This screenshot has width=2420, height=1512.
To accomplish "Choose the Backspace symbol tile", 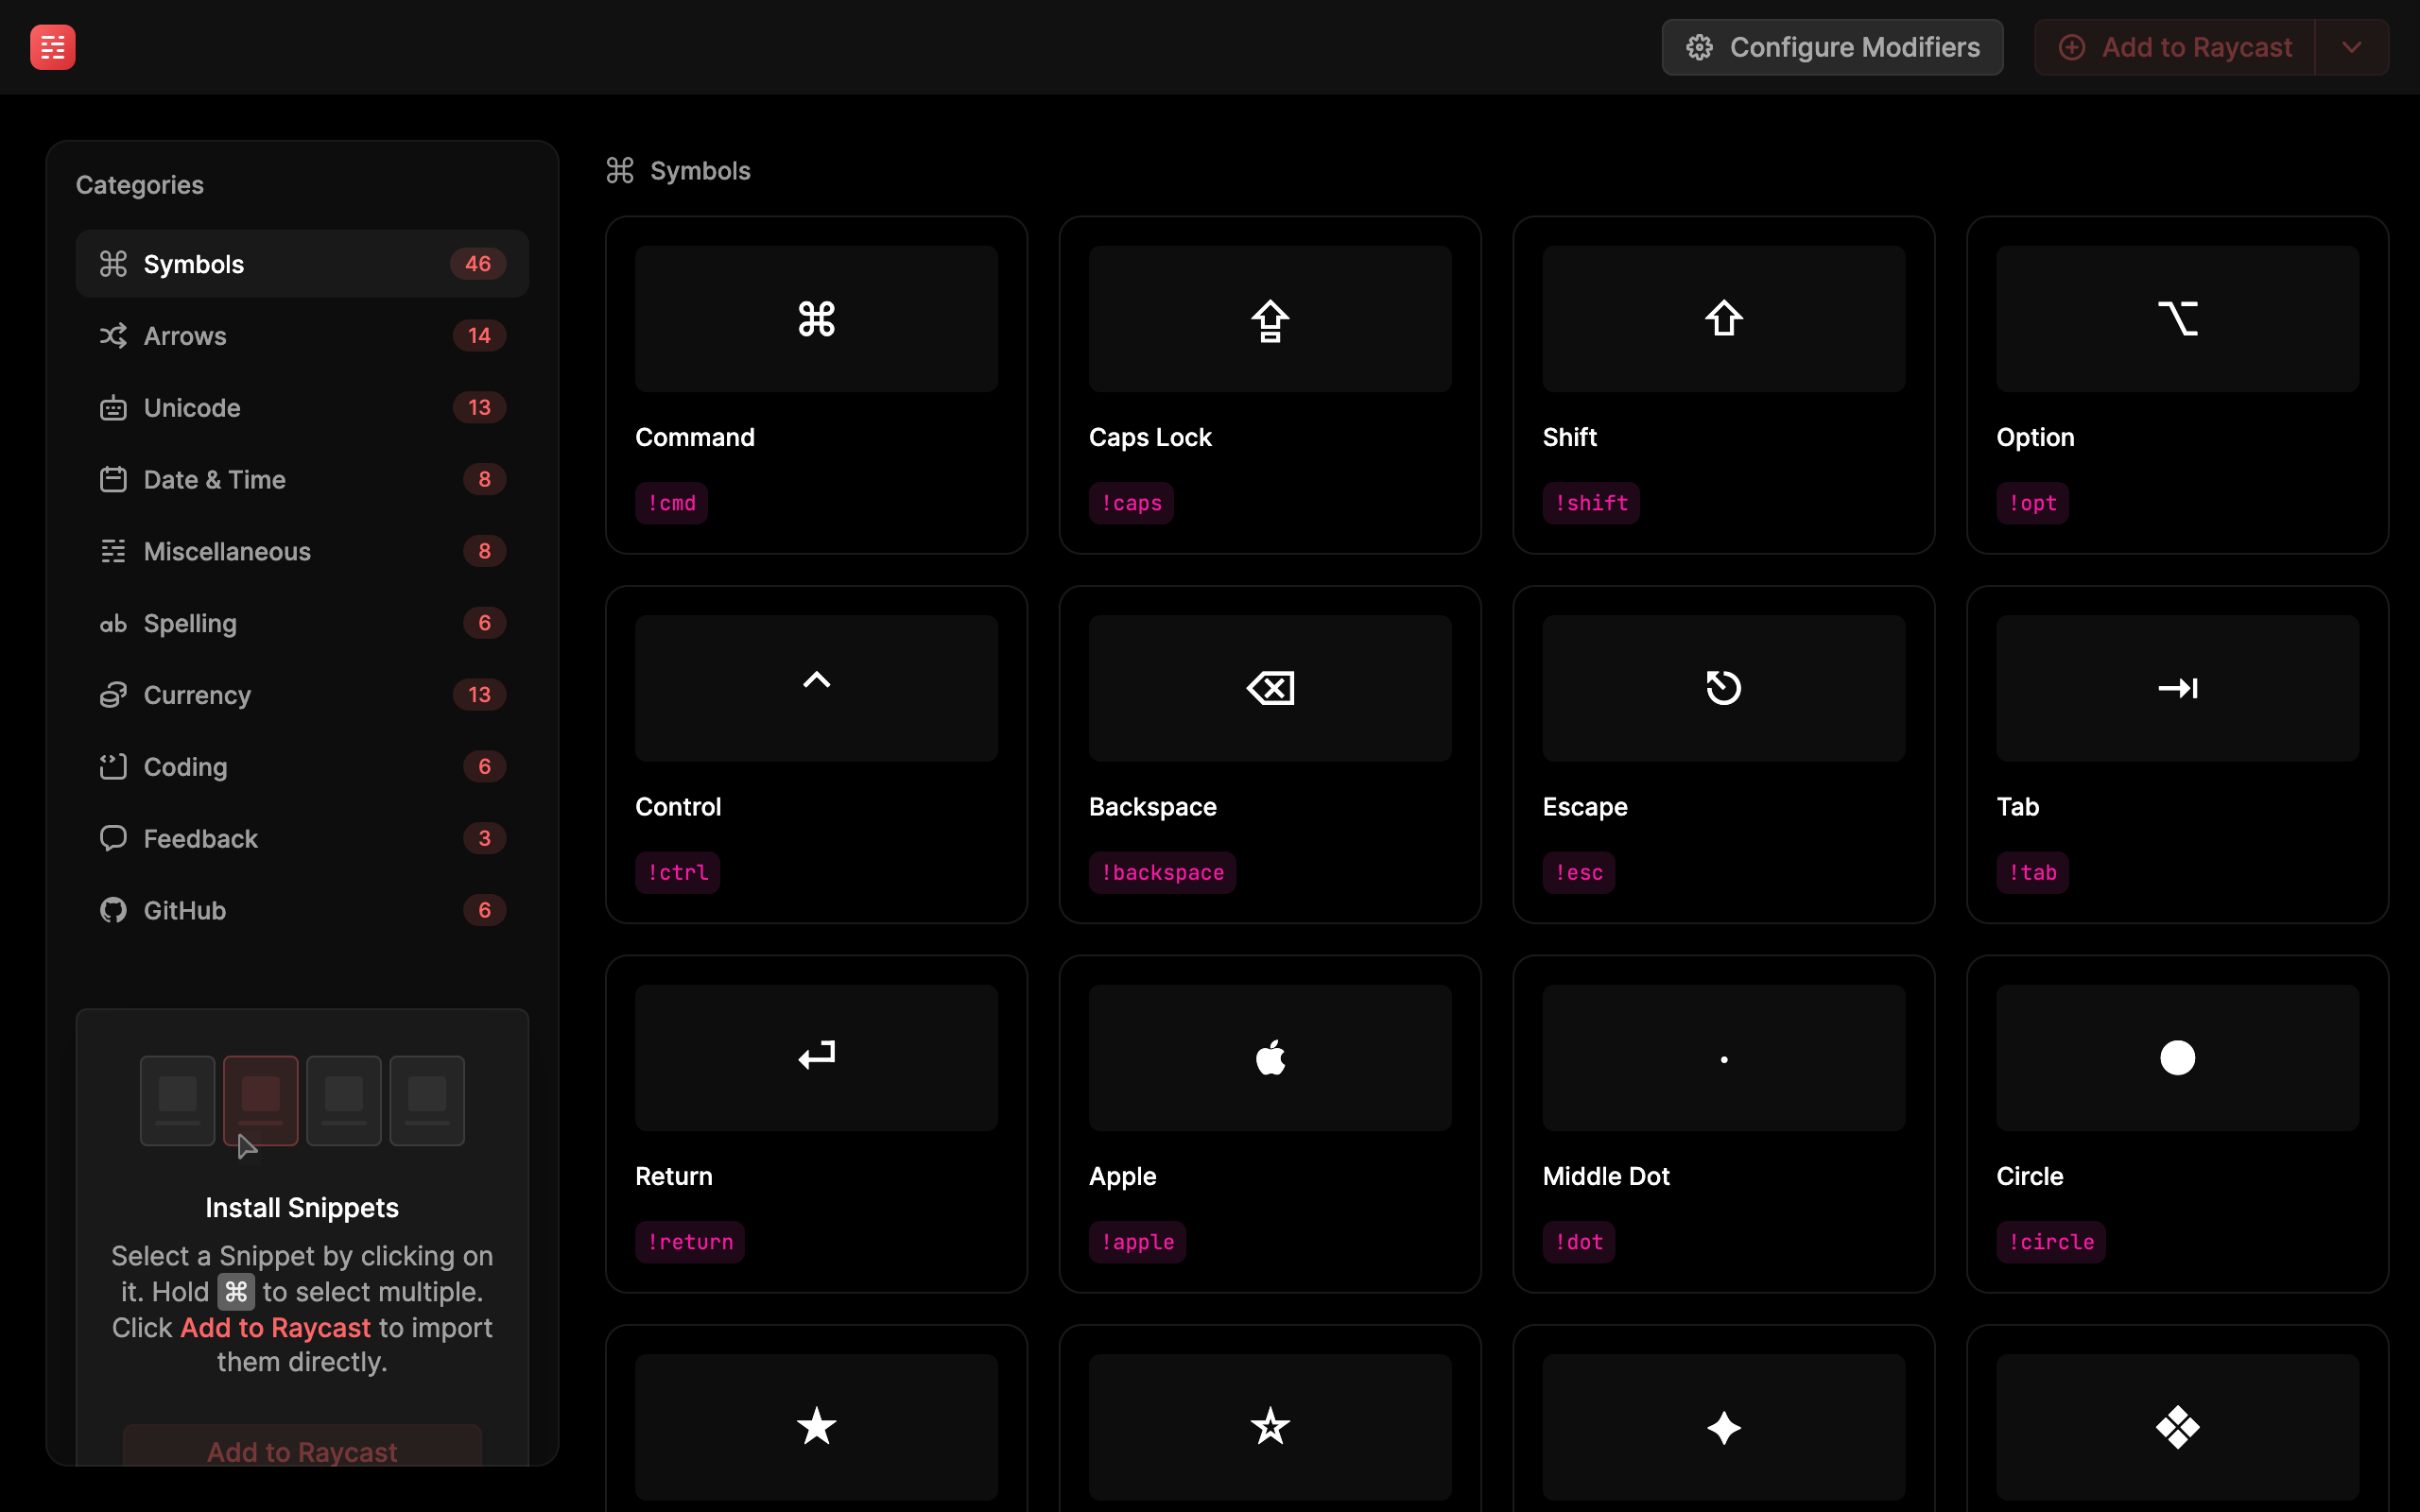I will coord(1269,753).
